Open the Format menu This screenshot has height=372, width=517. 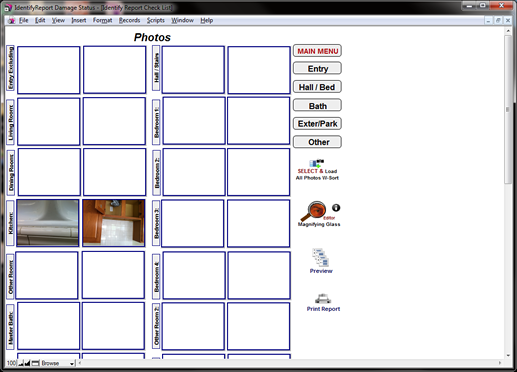[x=102, y=20]
